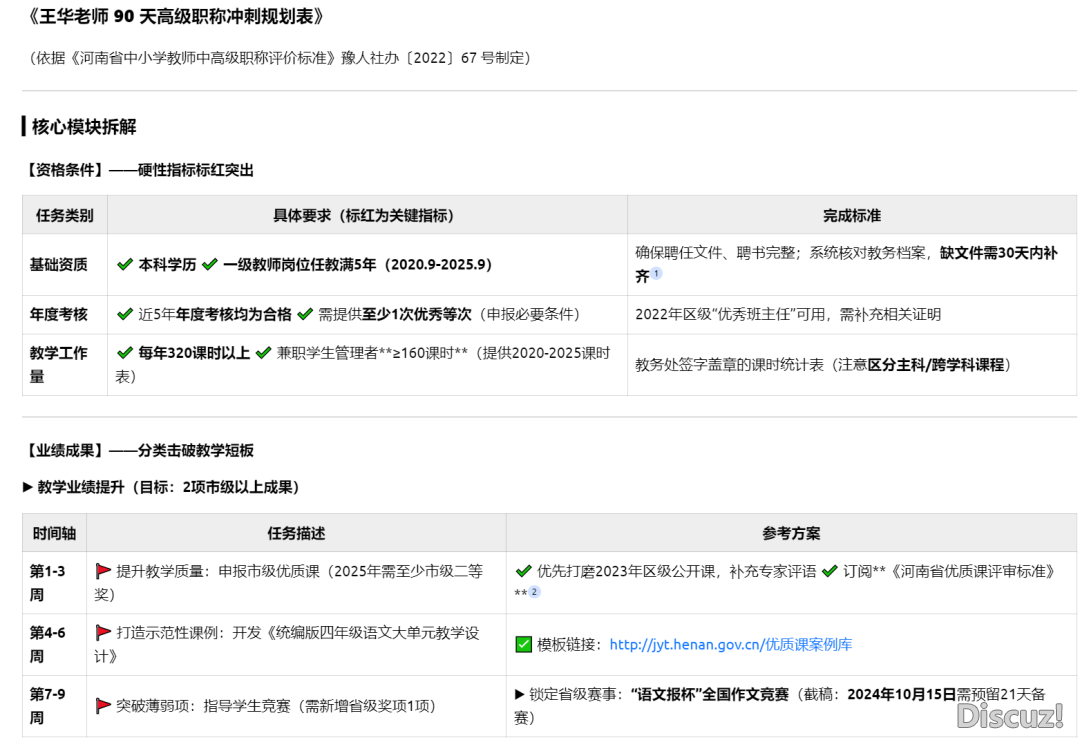The width and height of the screenshot is (1080, 740).
Task: Click the checkmark before 每年320课时以上
Action: click(125, 353)
